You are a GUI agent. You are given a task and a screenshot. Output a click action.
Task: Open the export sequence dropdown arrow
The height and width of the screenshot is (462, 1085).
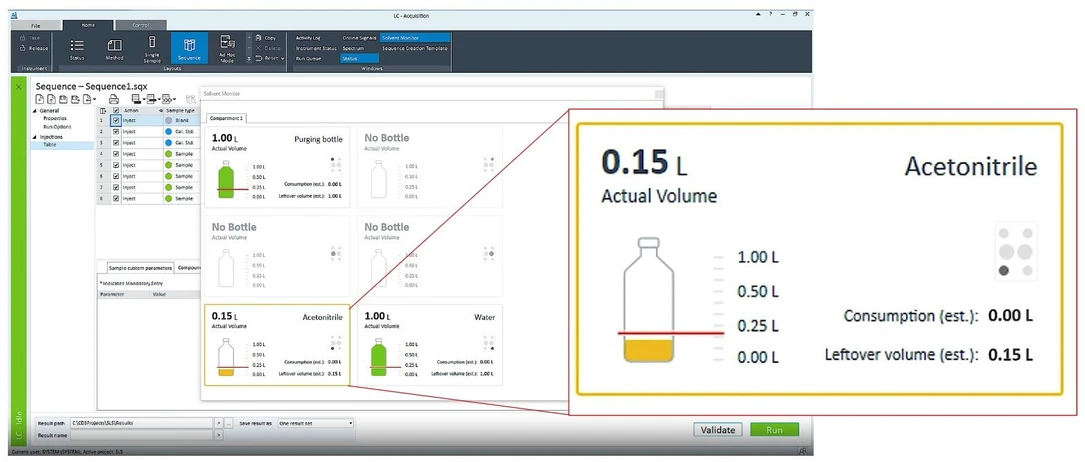click(x=93, y=100)
